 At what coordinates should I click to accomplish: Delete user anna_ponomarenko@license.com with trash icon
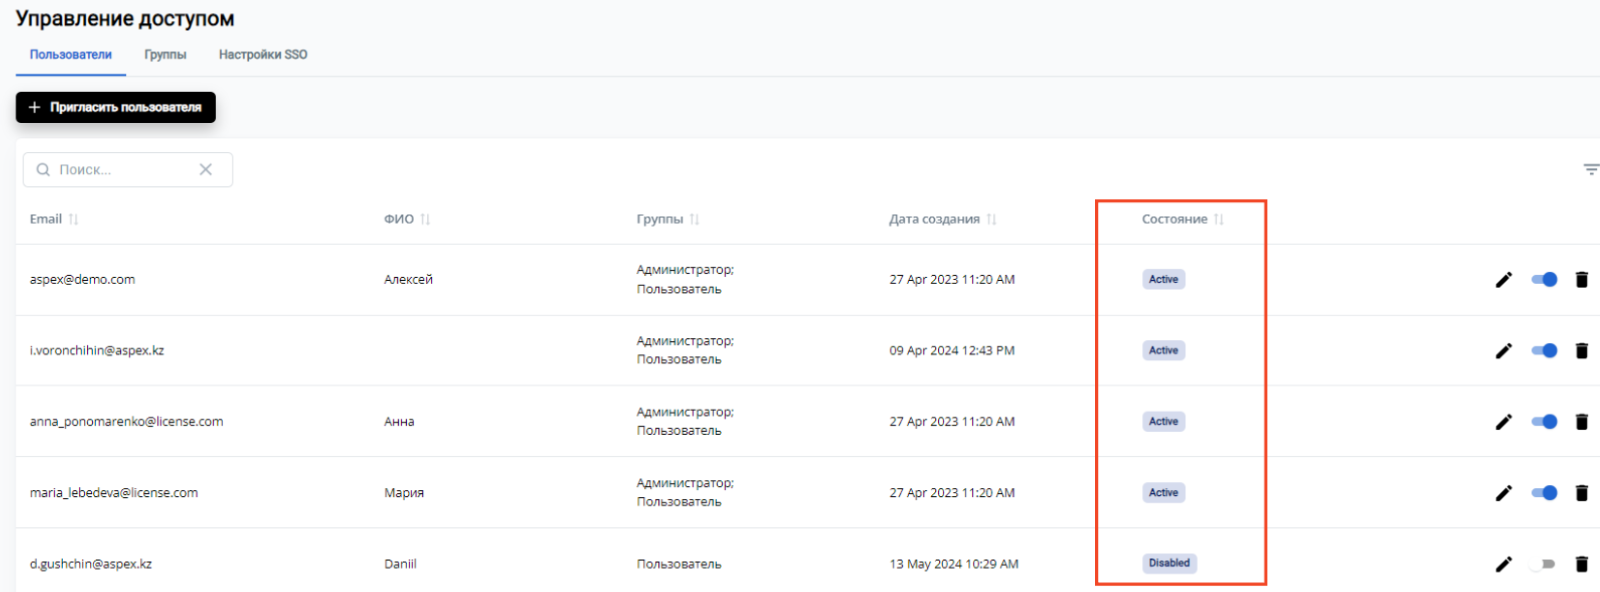tap(1581, 422)
